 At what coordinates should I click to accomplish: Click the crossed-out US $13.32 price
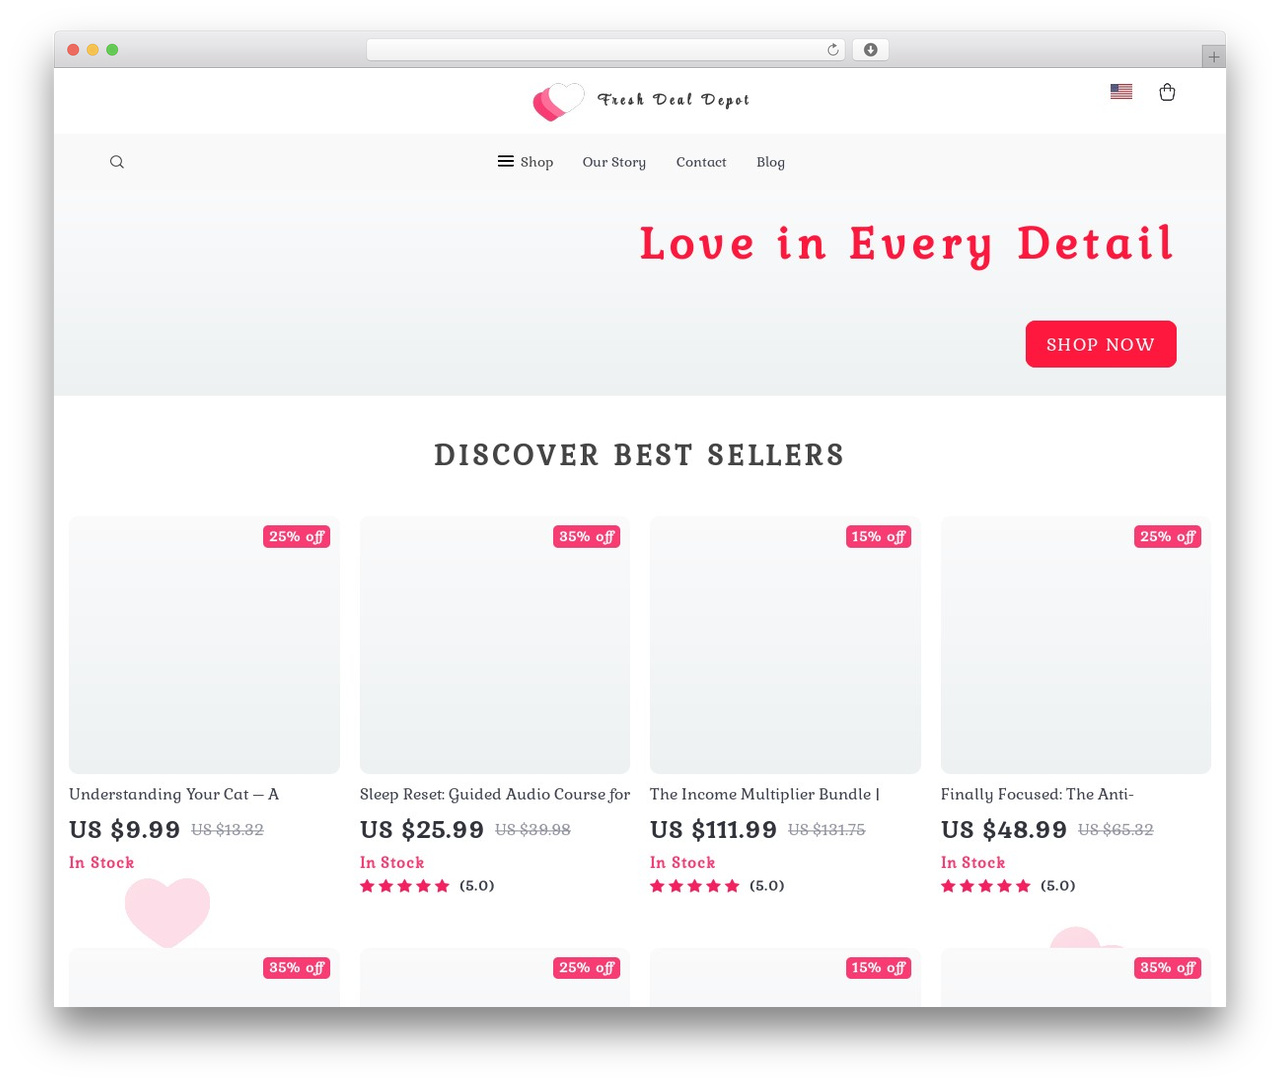point(227,830)
